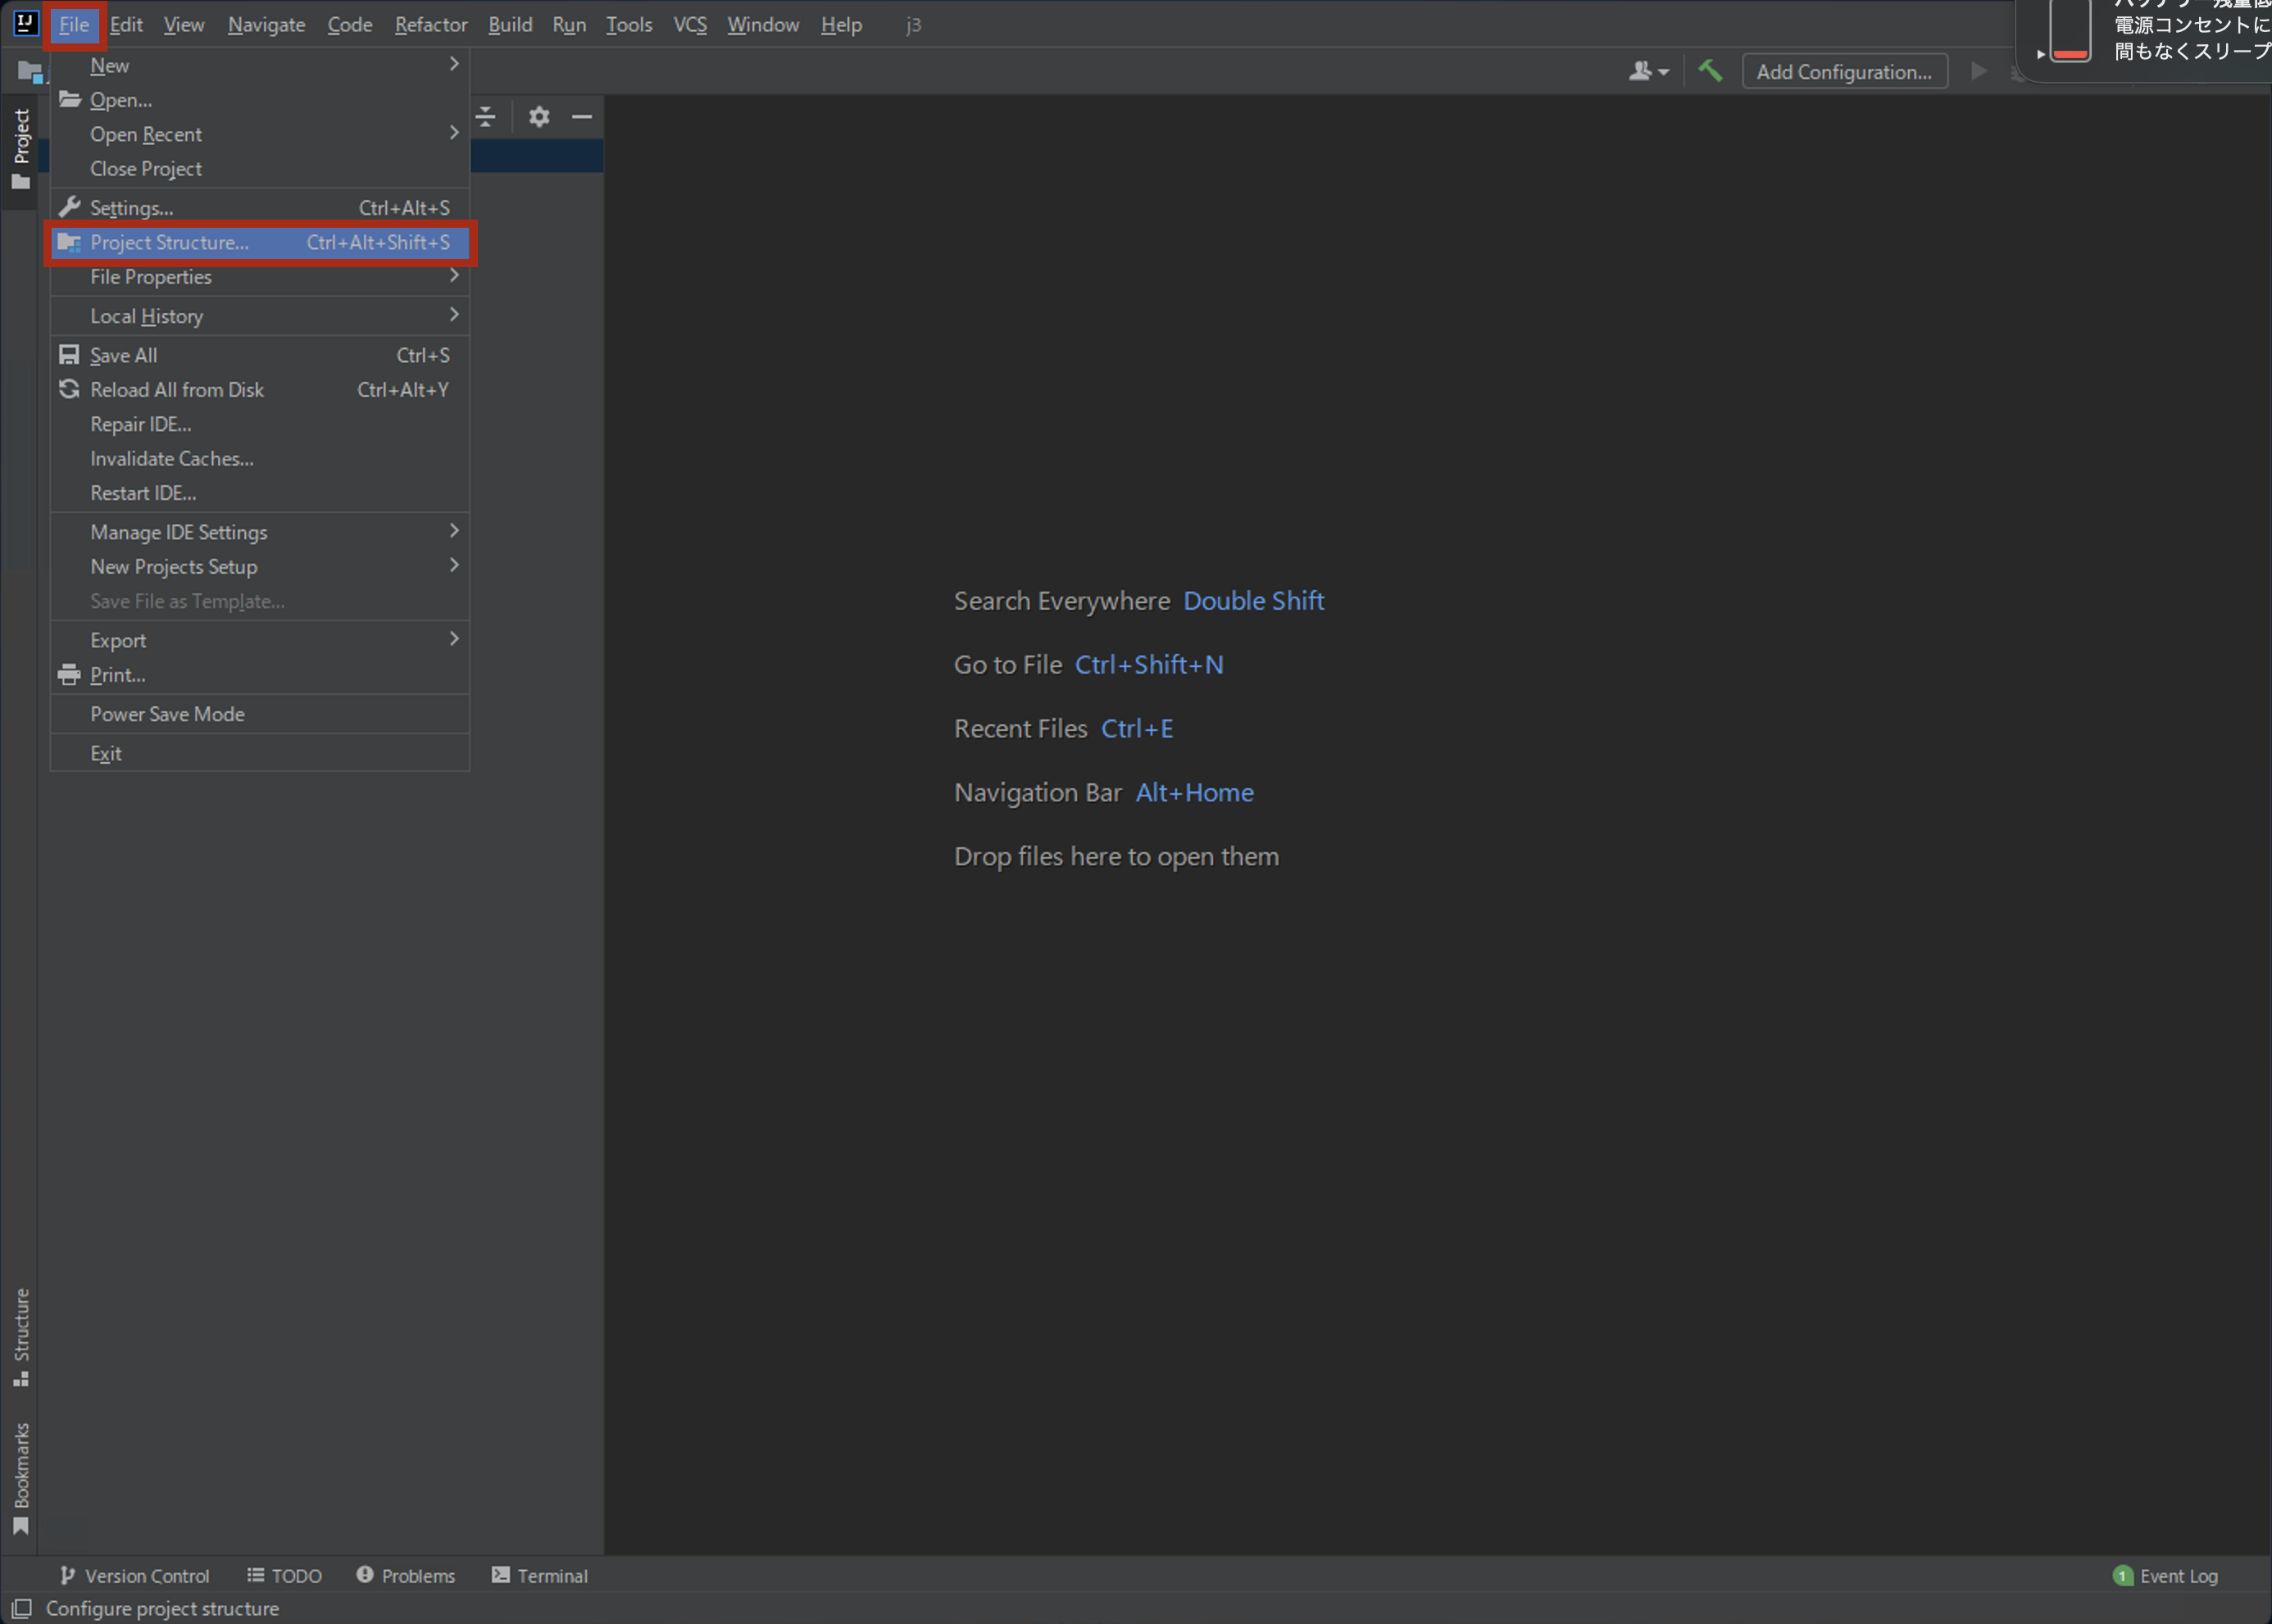Hide project panel with minus icon

tap(581, 117)
